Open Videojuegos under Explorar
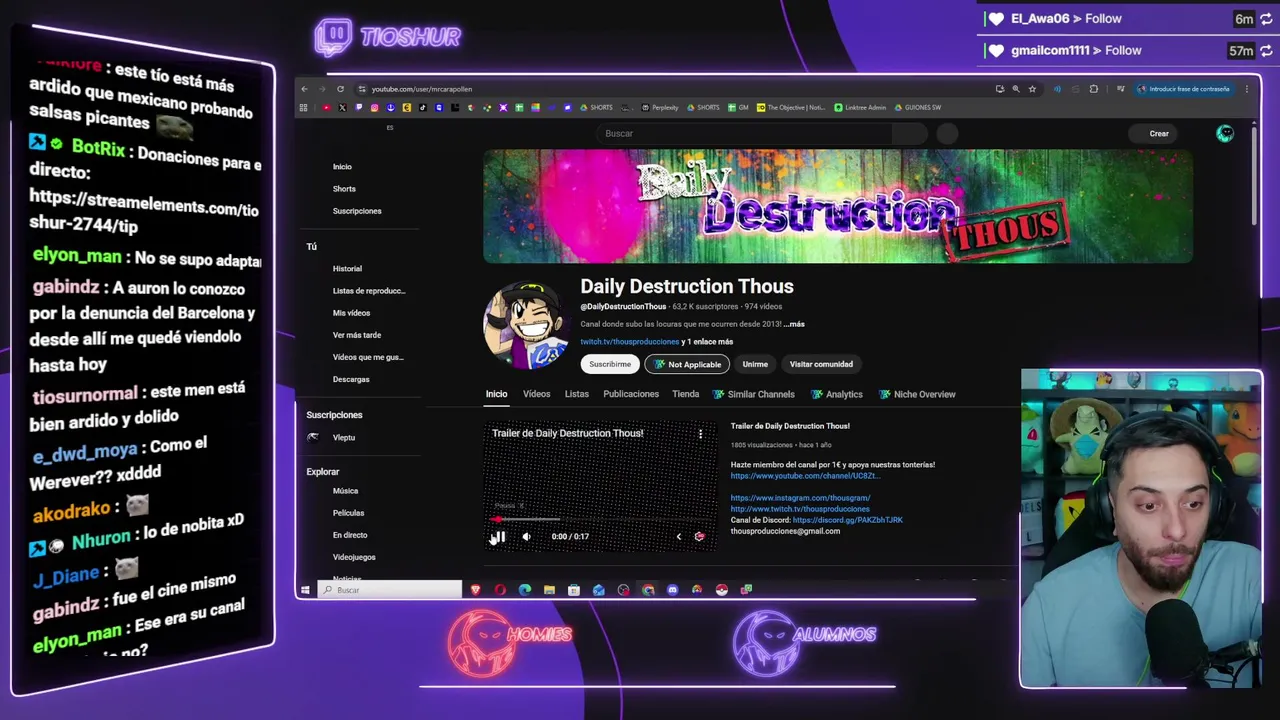This screenshot has height=720, width=1280. click(x=354, y=557)
